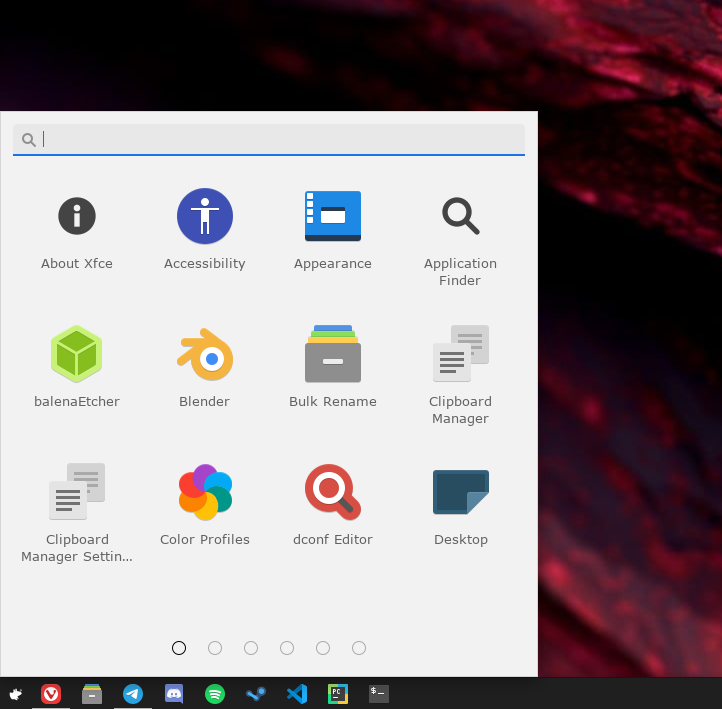Switch to the third page dot
Image resolution: width=722 pixels, height=709 pixels.
tap(251, 648)
